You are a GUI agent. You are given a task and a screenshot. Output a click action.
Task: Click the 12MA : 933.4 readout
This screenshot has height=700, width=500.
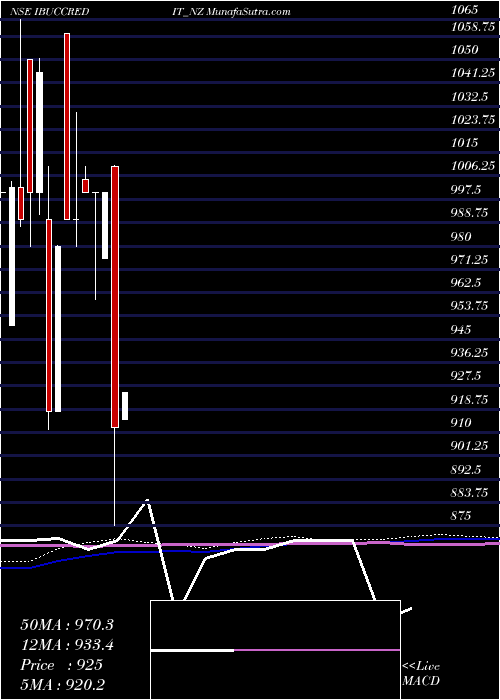[67, 644]
